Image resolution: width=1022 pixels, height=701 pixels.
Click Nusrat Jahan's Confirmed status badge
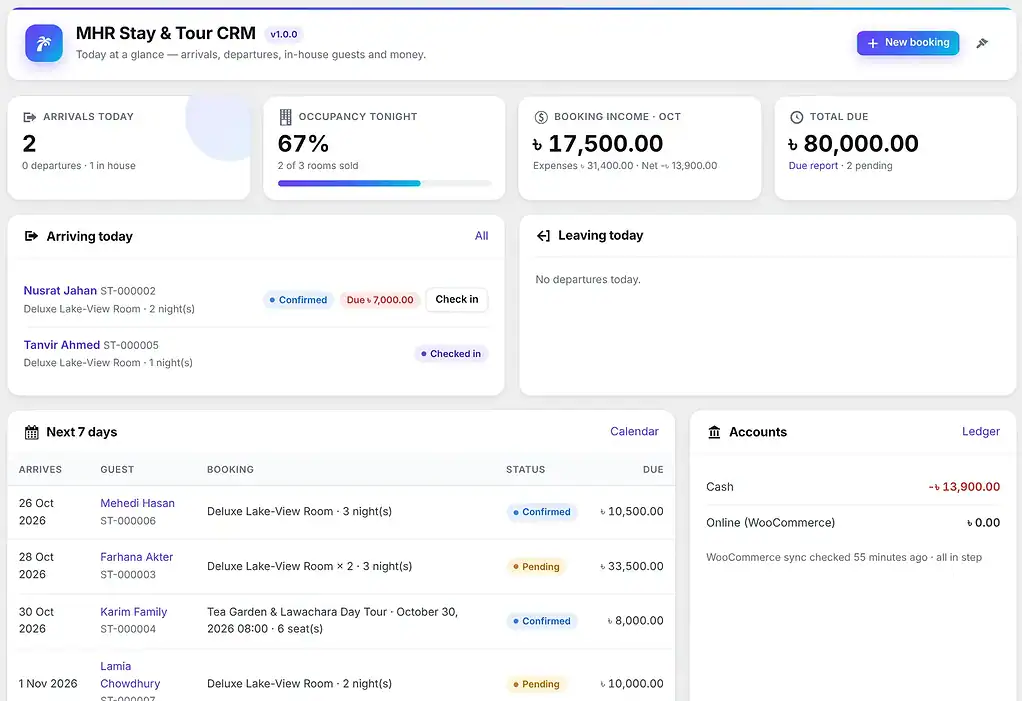298,300
